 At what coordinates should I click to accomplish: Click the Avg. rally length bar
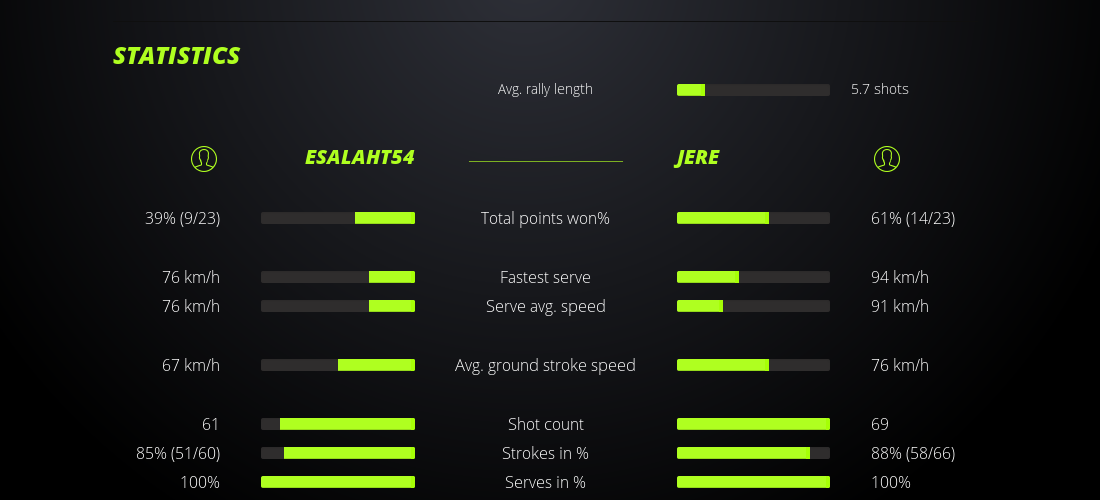pos(753,90)
